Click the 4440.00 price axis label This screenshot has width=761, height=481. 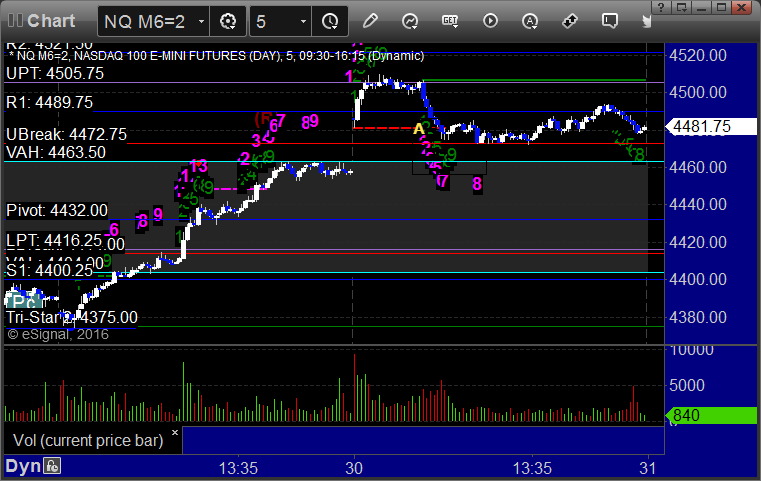(697, 204)
